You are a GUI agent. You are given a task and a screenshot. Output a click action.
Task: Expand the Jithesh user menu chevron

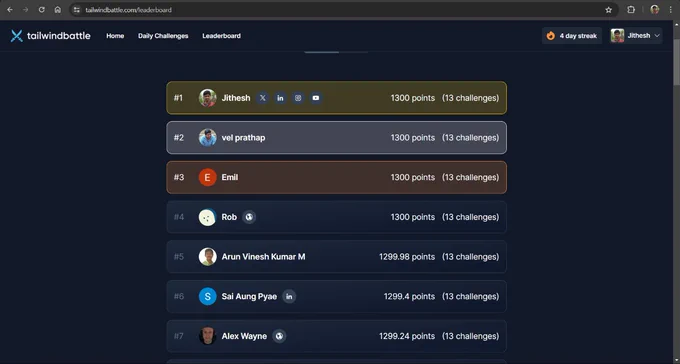[657, 36]
